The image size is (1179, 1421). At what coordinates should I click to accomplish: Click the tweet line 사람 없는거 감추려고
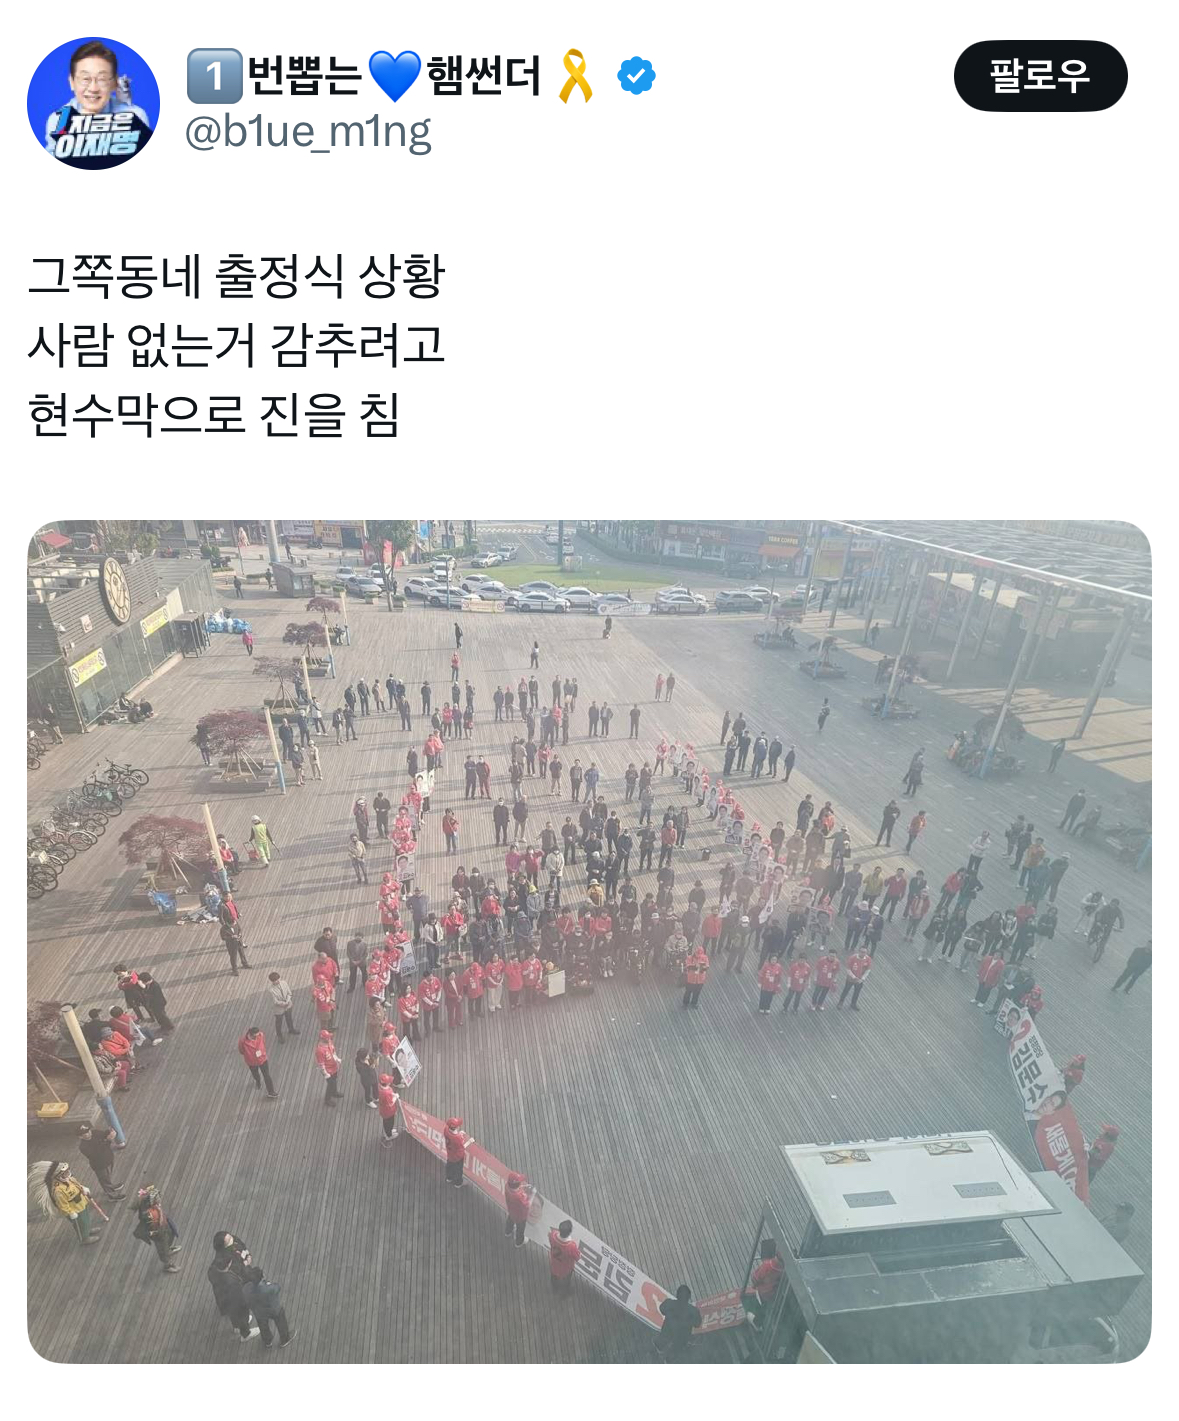pos(236,345)
